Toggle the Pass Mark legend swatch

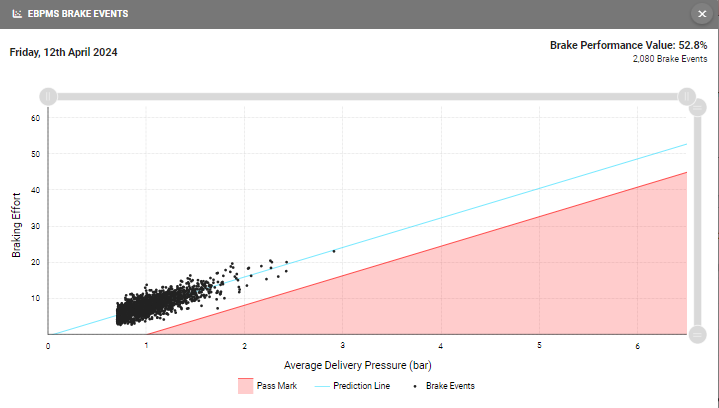(245, 385)
